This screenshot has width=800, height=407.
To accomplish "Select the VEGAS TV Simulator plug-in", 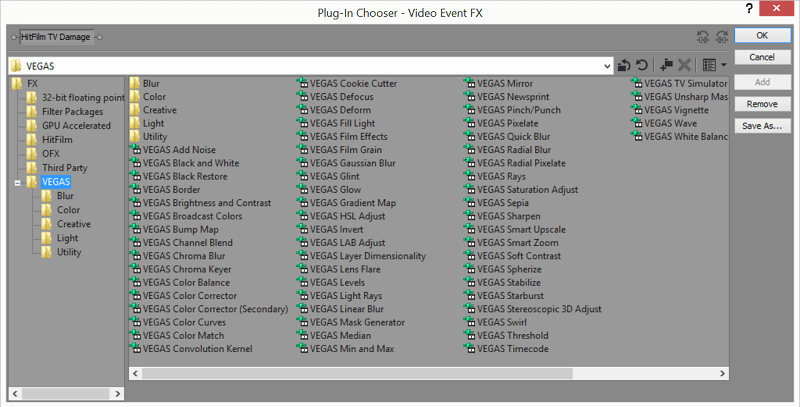I will click(680, 83).
